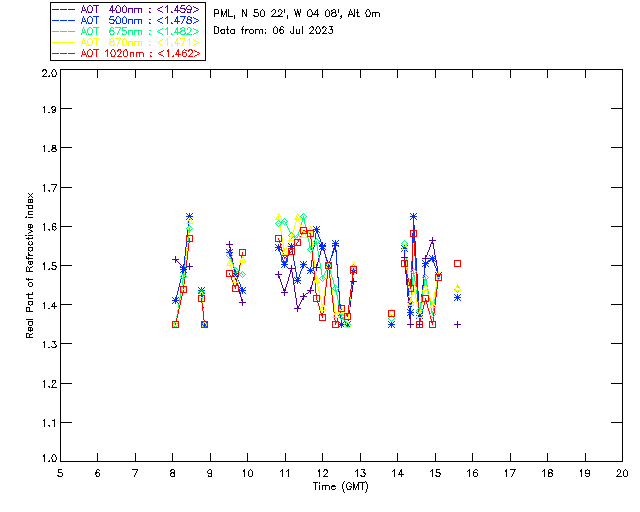Click the 13 x-axis tick label
Viewport: 640px width, 512px height.
360,473
